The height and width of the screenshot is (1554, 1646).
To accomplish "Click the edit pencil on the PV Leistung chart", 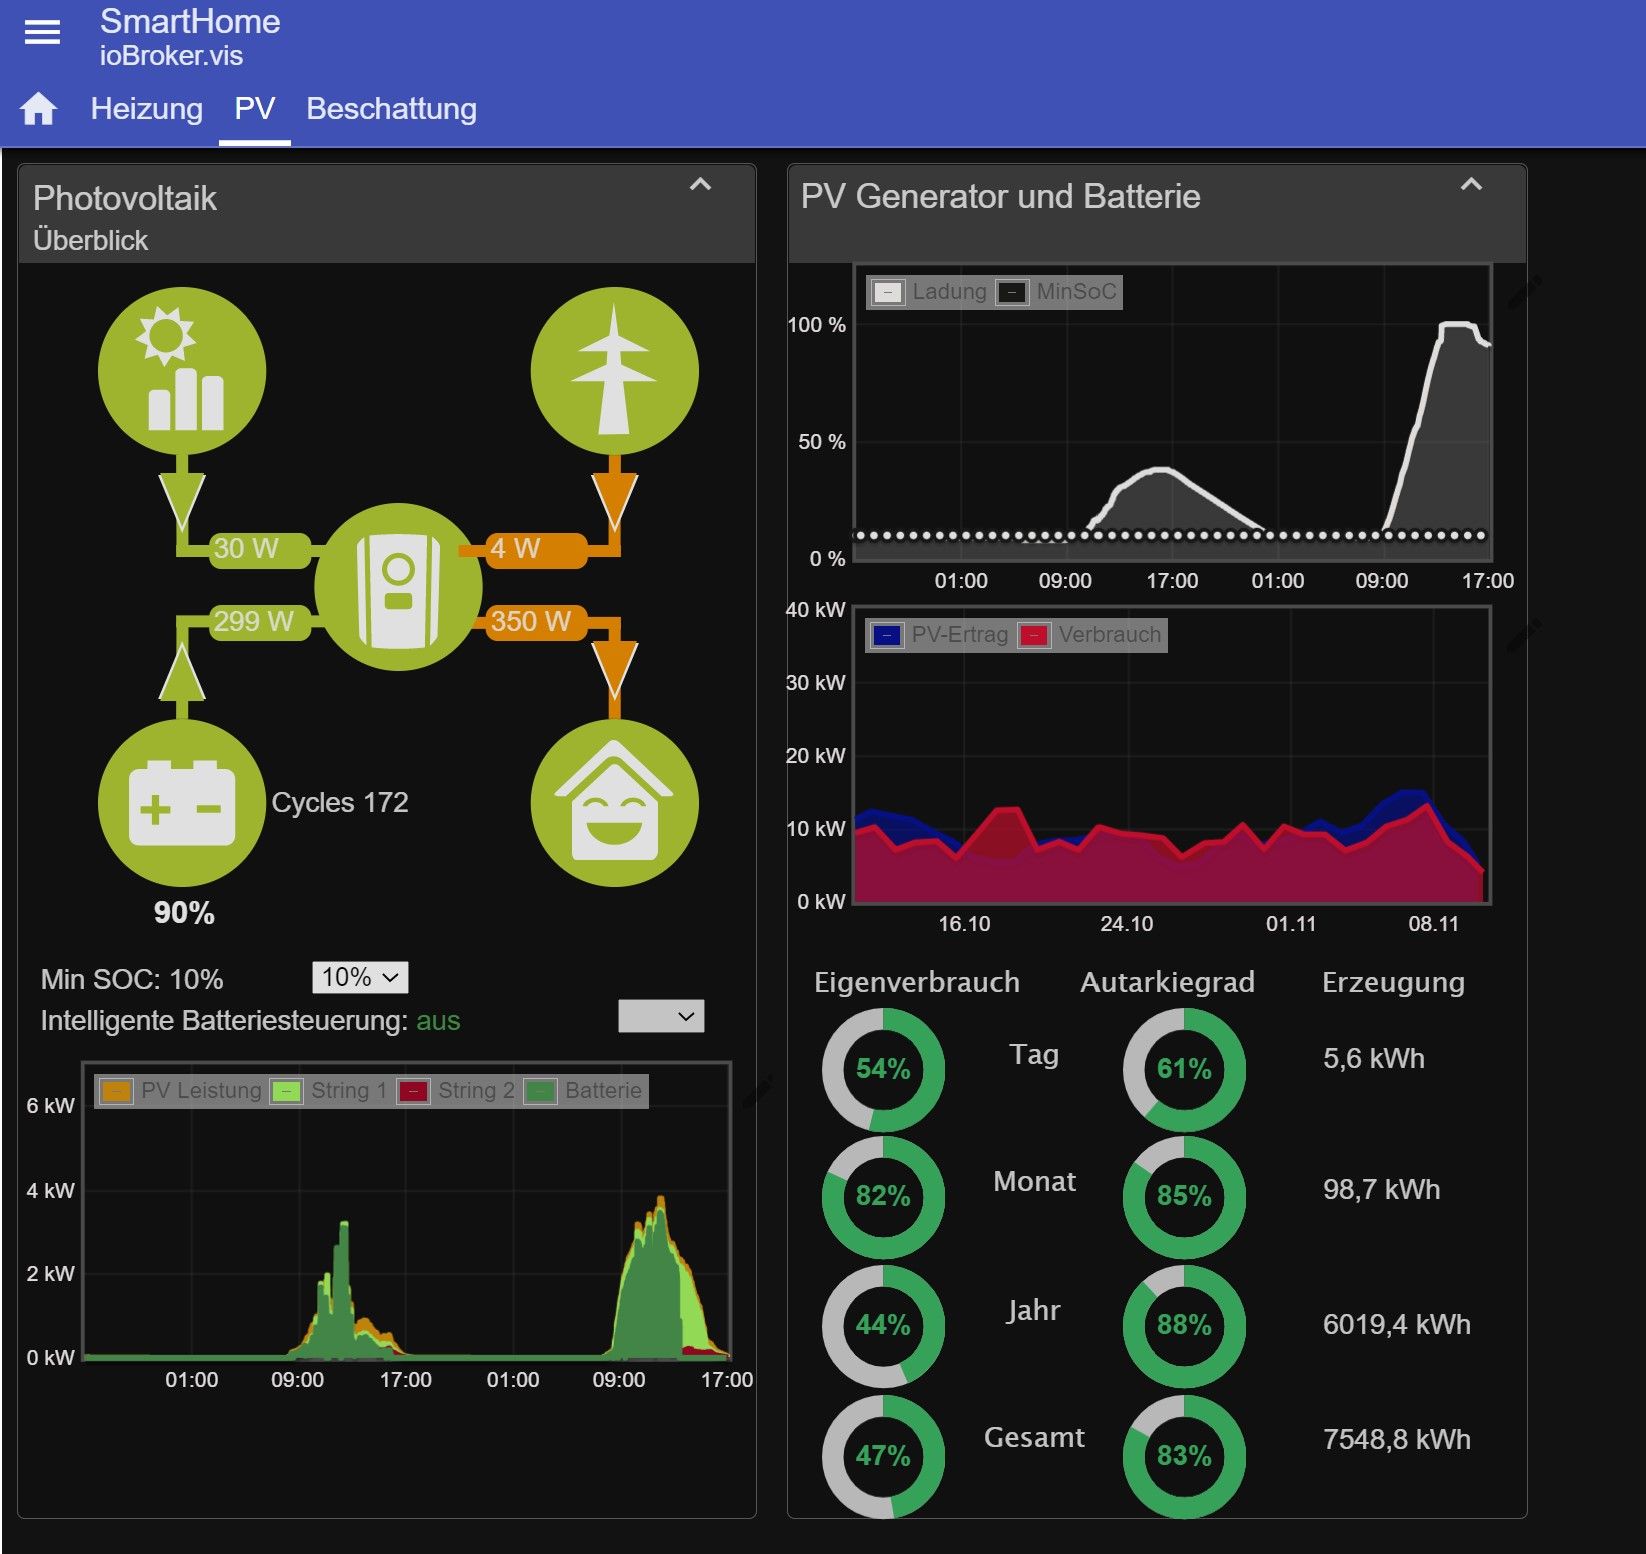I will click(757, 1091).
